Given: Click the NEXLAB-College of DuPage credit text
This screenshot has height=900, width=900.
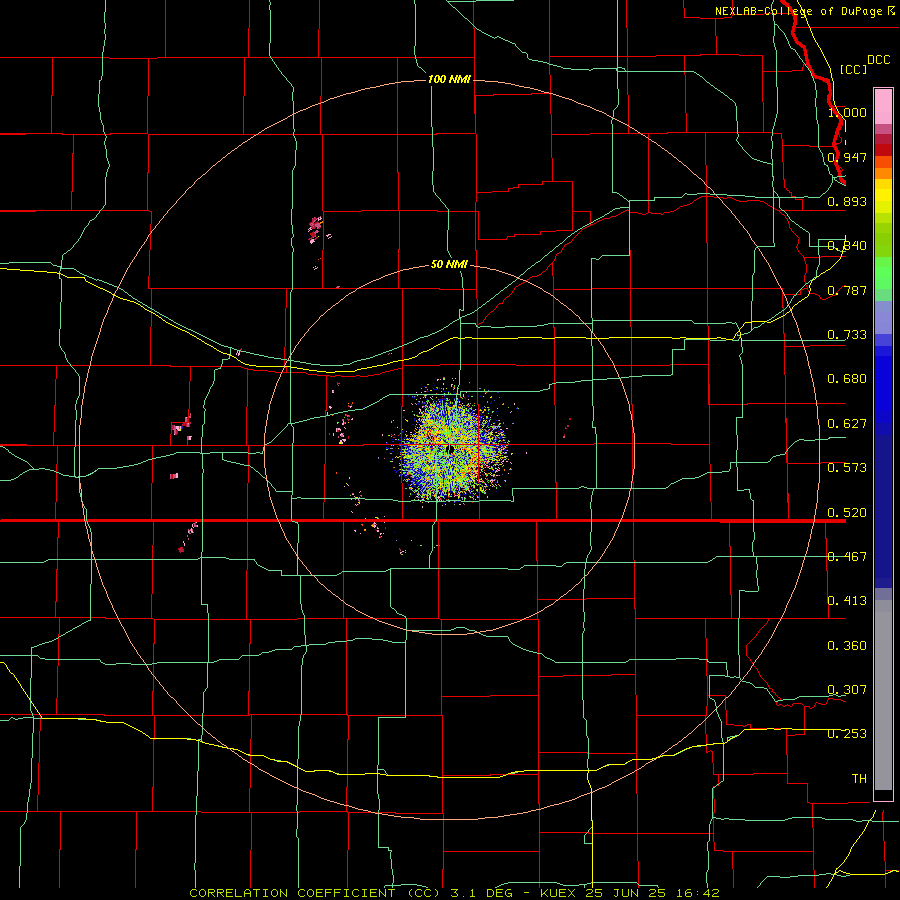Looking at the screenshot, I should tap(804, 11).
